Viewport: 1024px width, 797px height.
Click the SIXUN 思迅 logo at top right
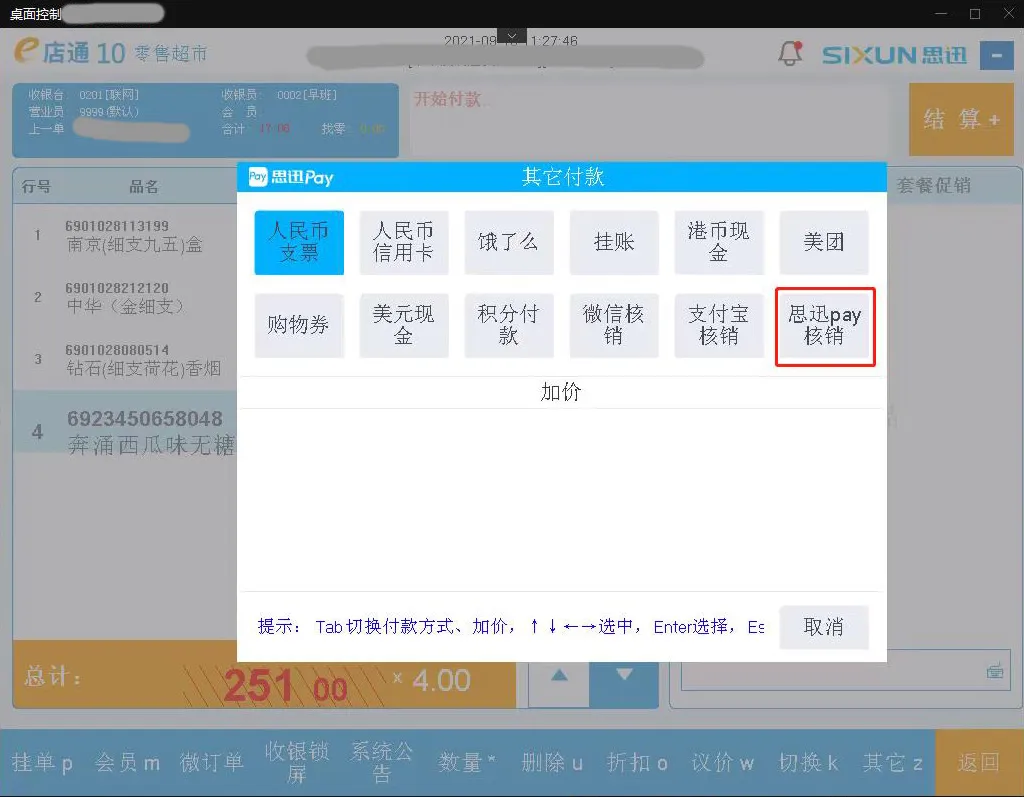point(897,55)
